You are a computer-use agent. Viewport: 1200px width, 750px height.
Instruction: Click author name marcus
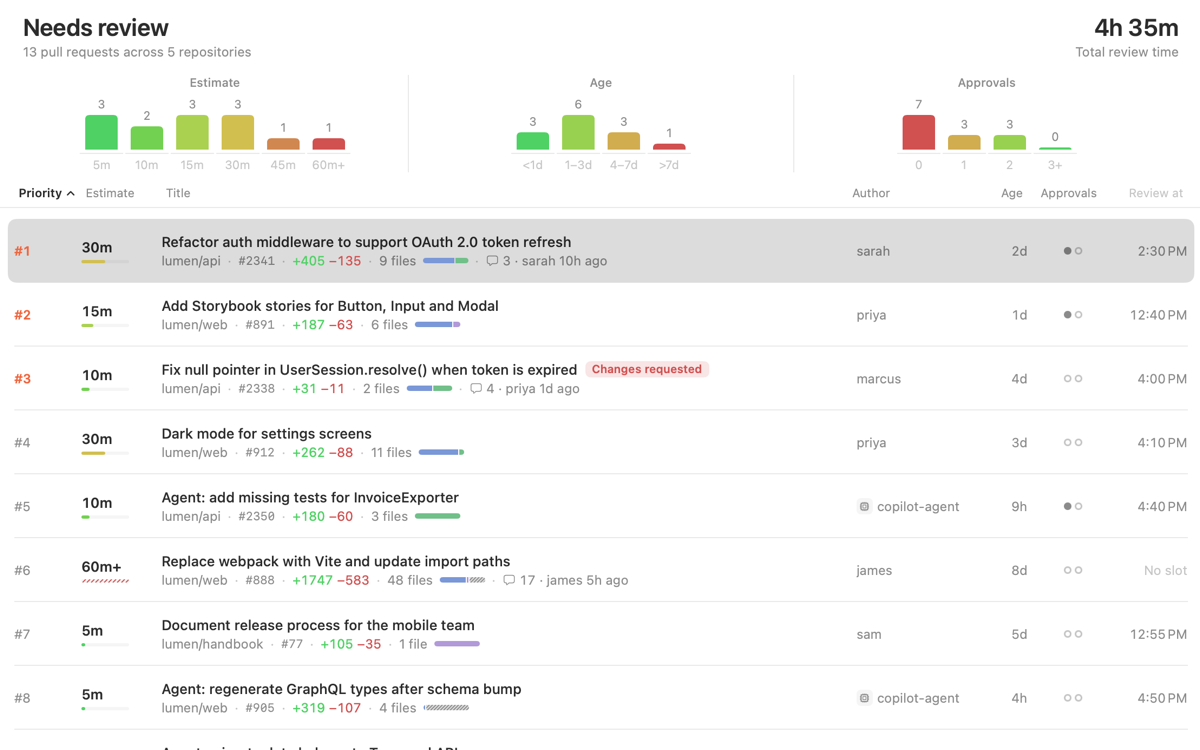point(879,379)
